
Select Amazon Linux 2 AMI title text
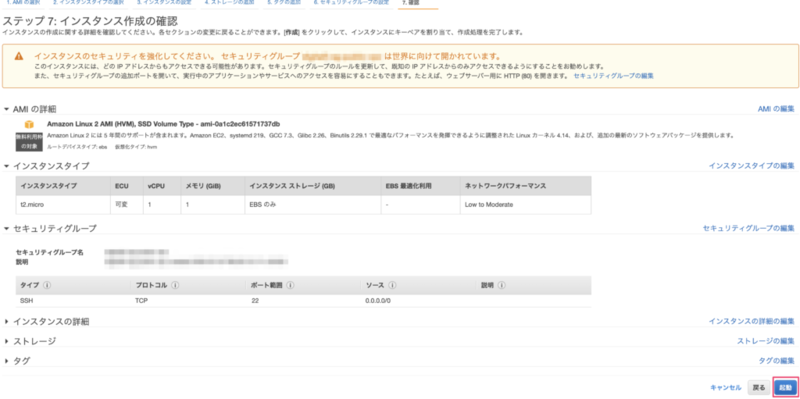tap(163, 124)
